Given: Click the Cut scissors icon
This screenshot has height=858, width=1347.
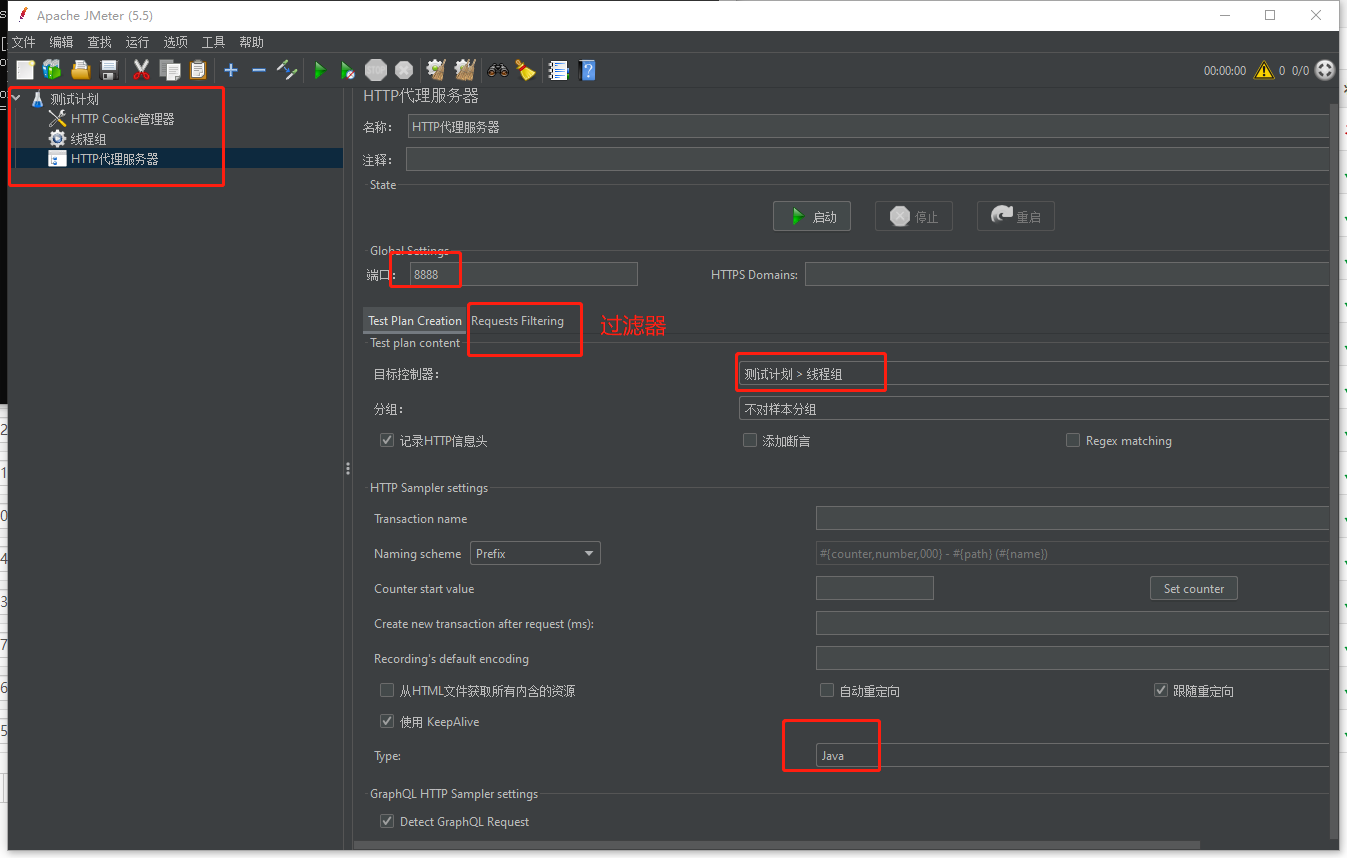Looking at the screenshot, I should [x=141, y=70].
